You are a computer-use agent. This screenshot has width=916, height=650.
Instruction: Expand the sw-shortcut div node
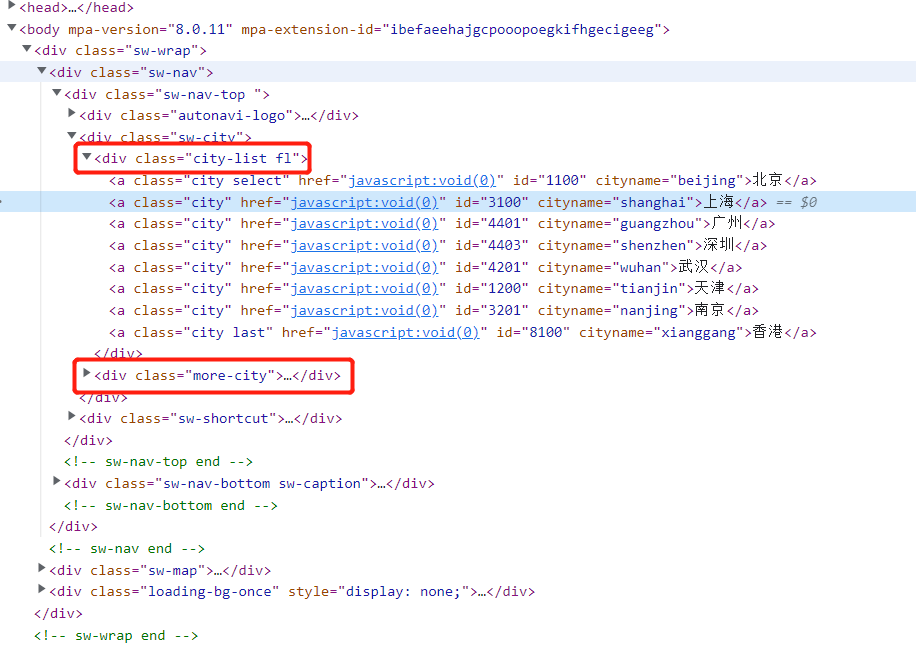point(71,417)
